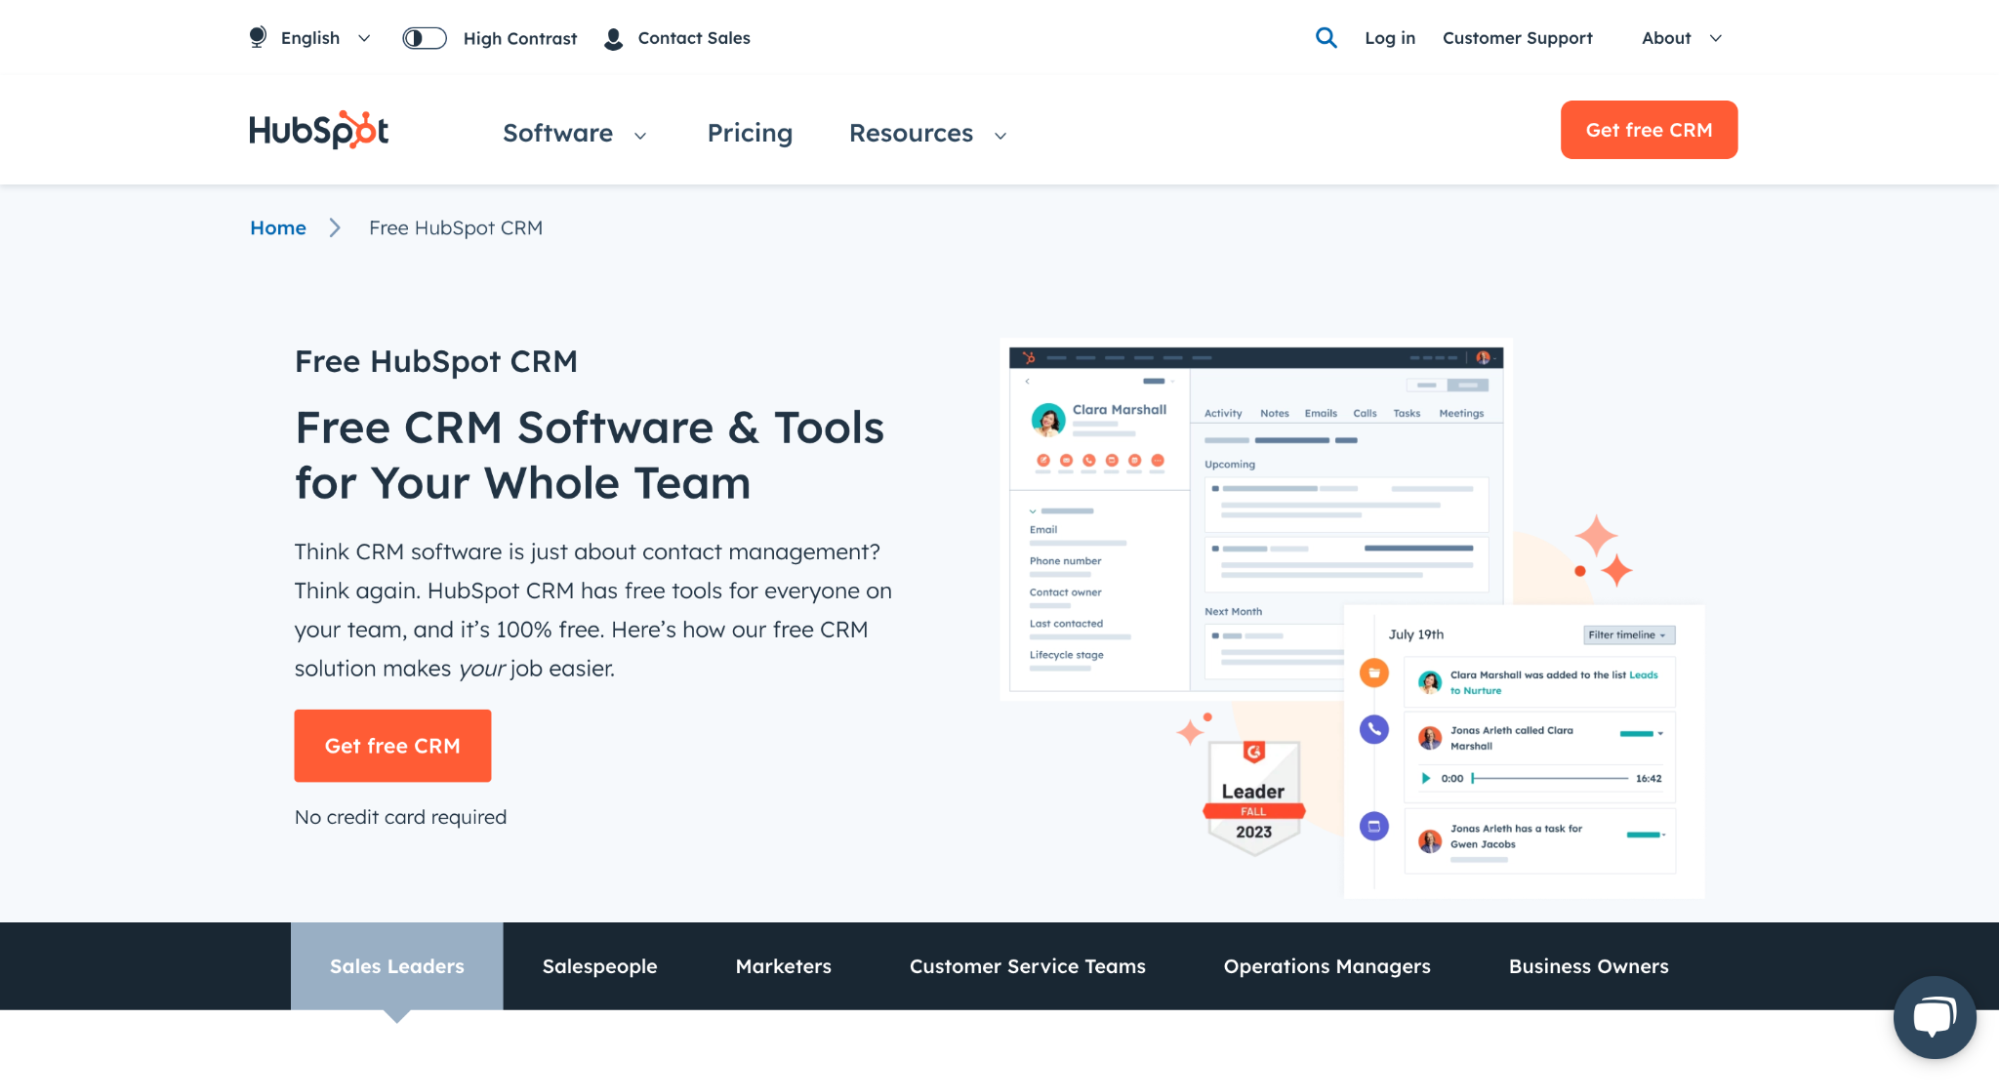Viewport: 1999px width, 1082px height.
Task: Switch to the Business Owners tab
Action: 1589,966
